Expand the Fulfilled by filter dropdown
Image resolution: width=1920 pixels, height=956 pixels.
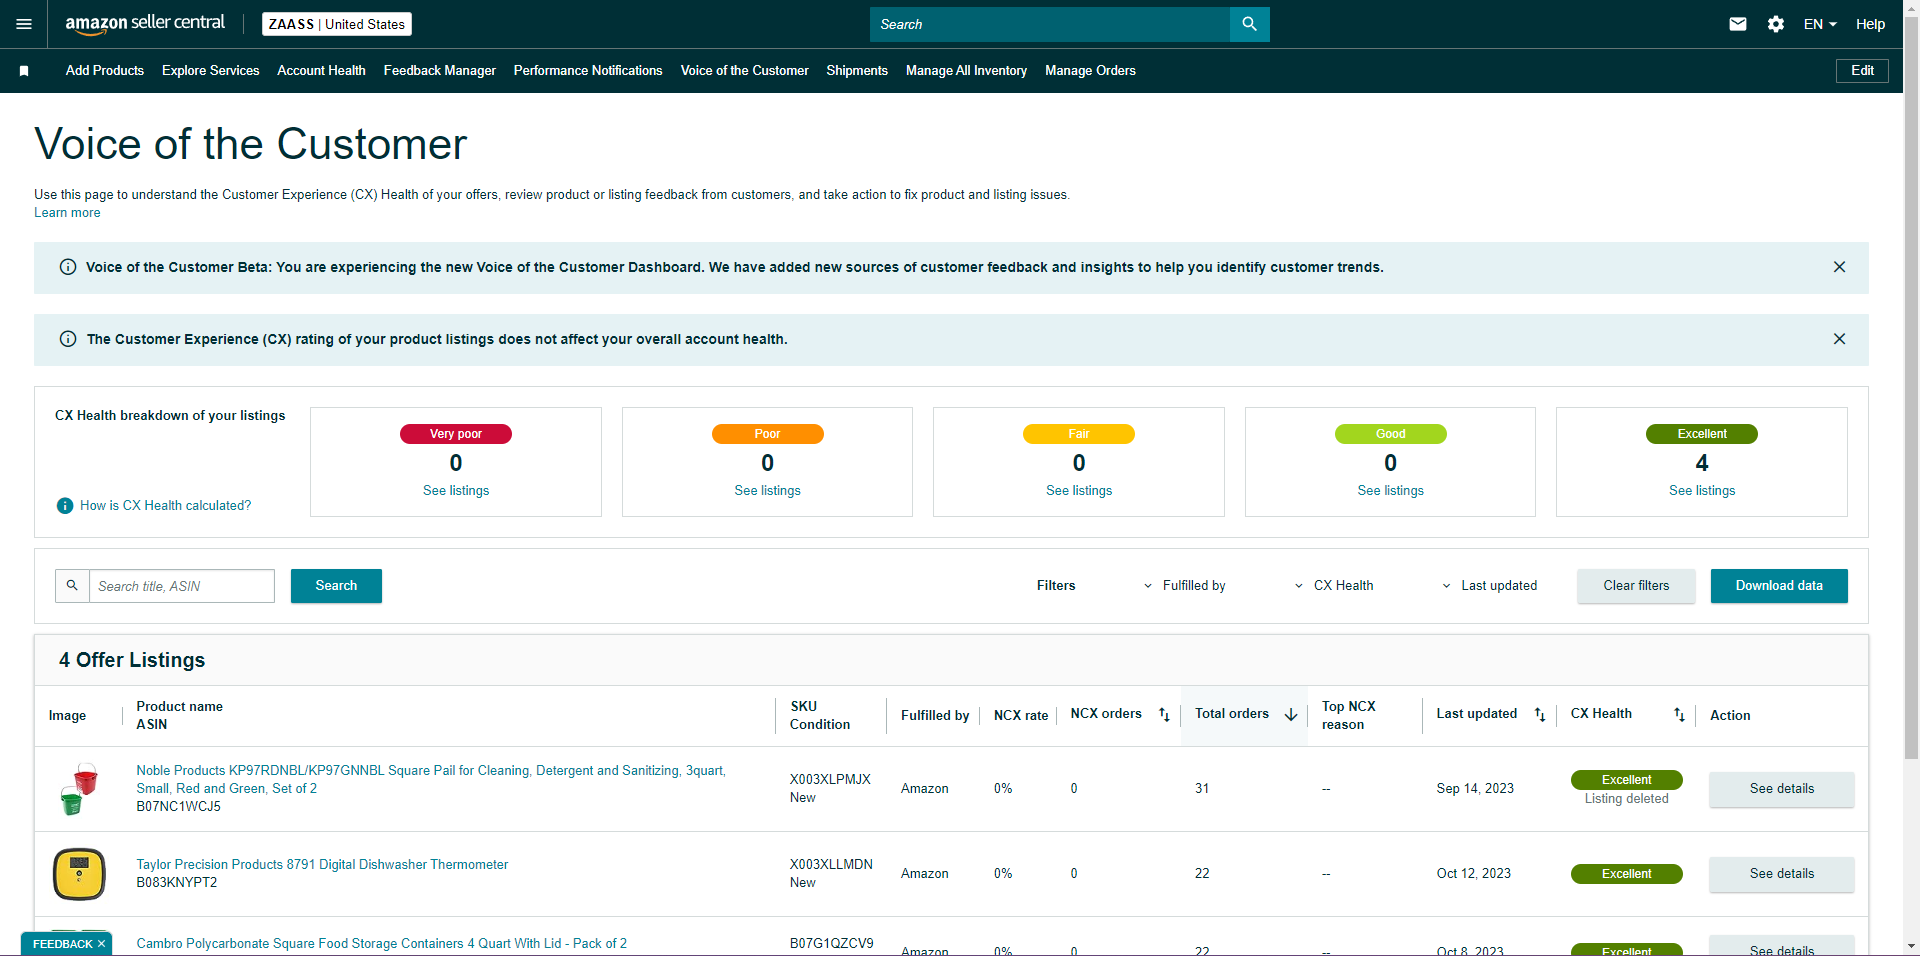tap(1185, 586)
